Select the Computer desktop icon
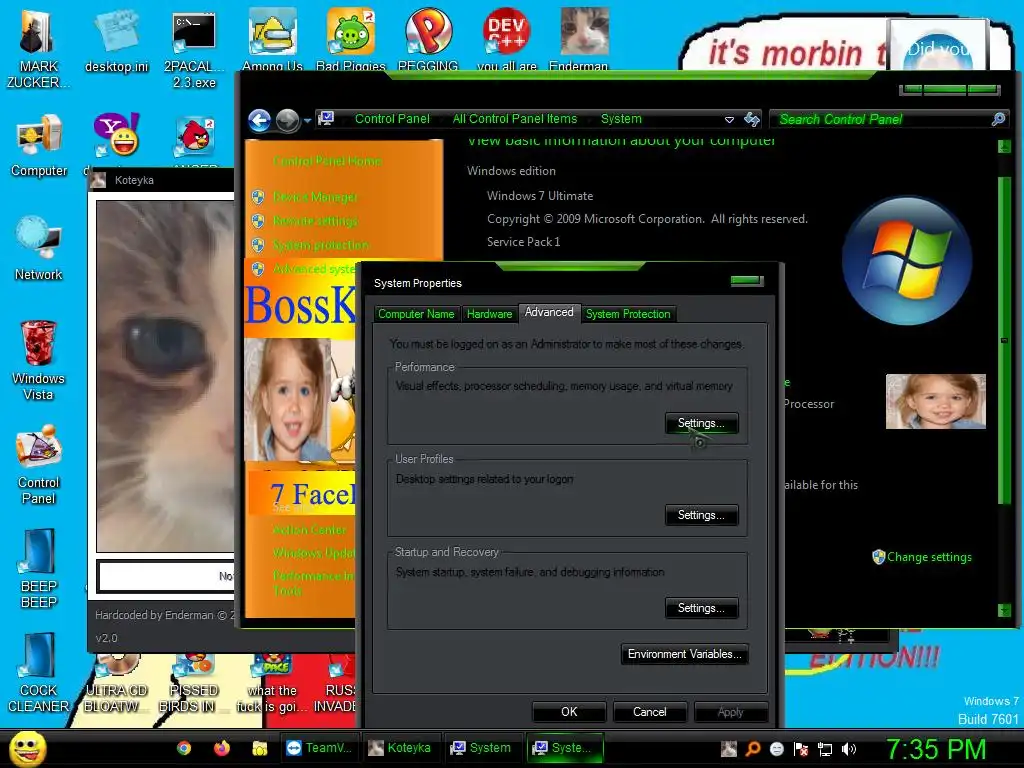Image resolution: width=1024 pixels, height=768 pixels. (x=39, y=146)
